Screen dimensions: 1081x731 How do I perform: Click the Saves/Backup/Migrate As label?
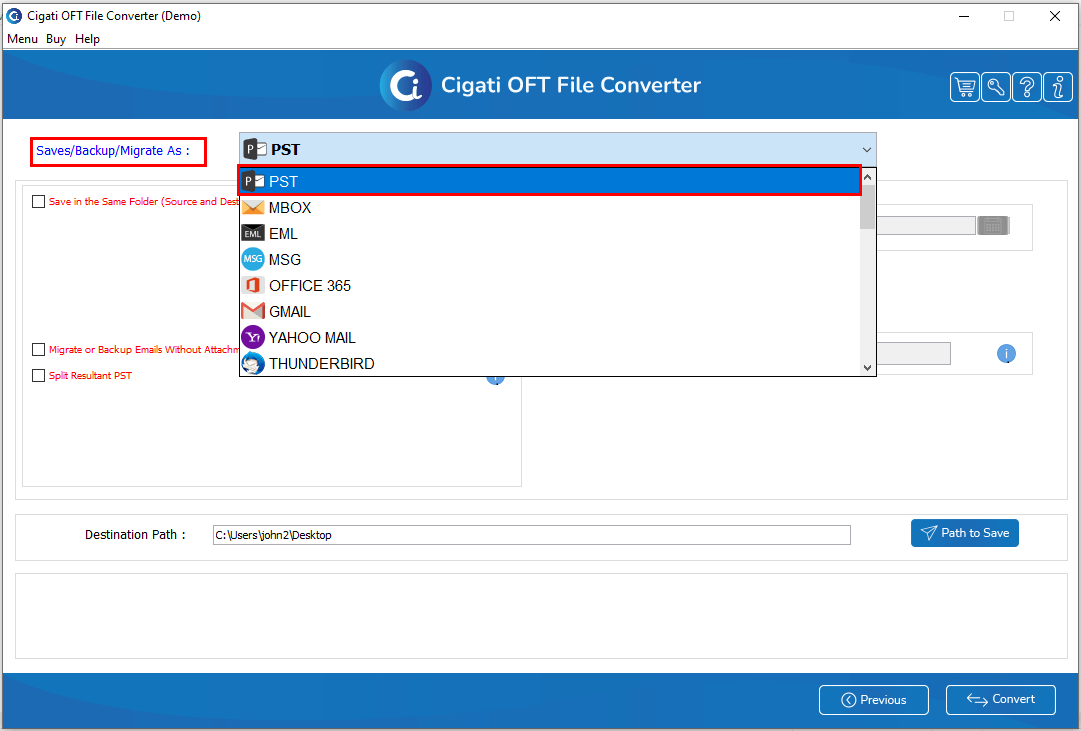coord(113,151)
